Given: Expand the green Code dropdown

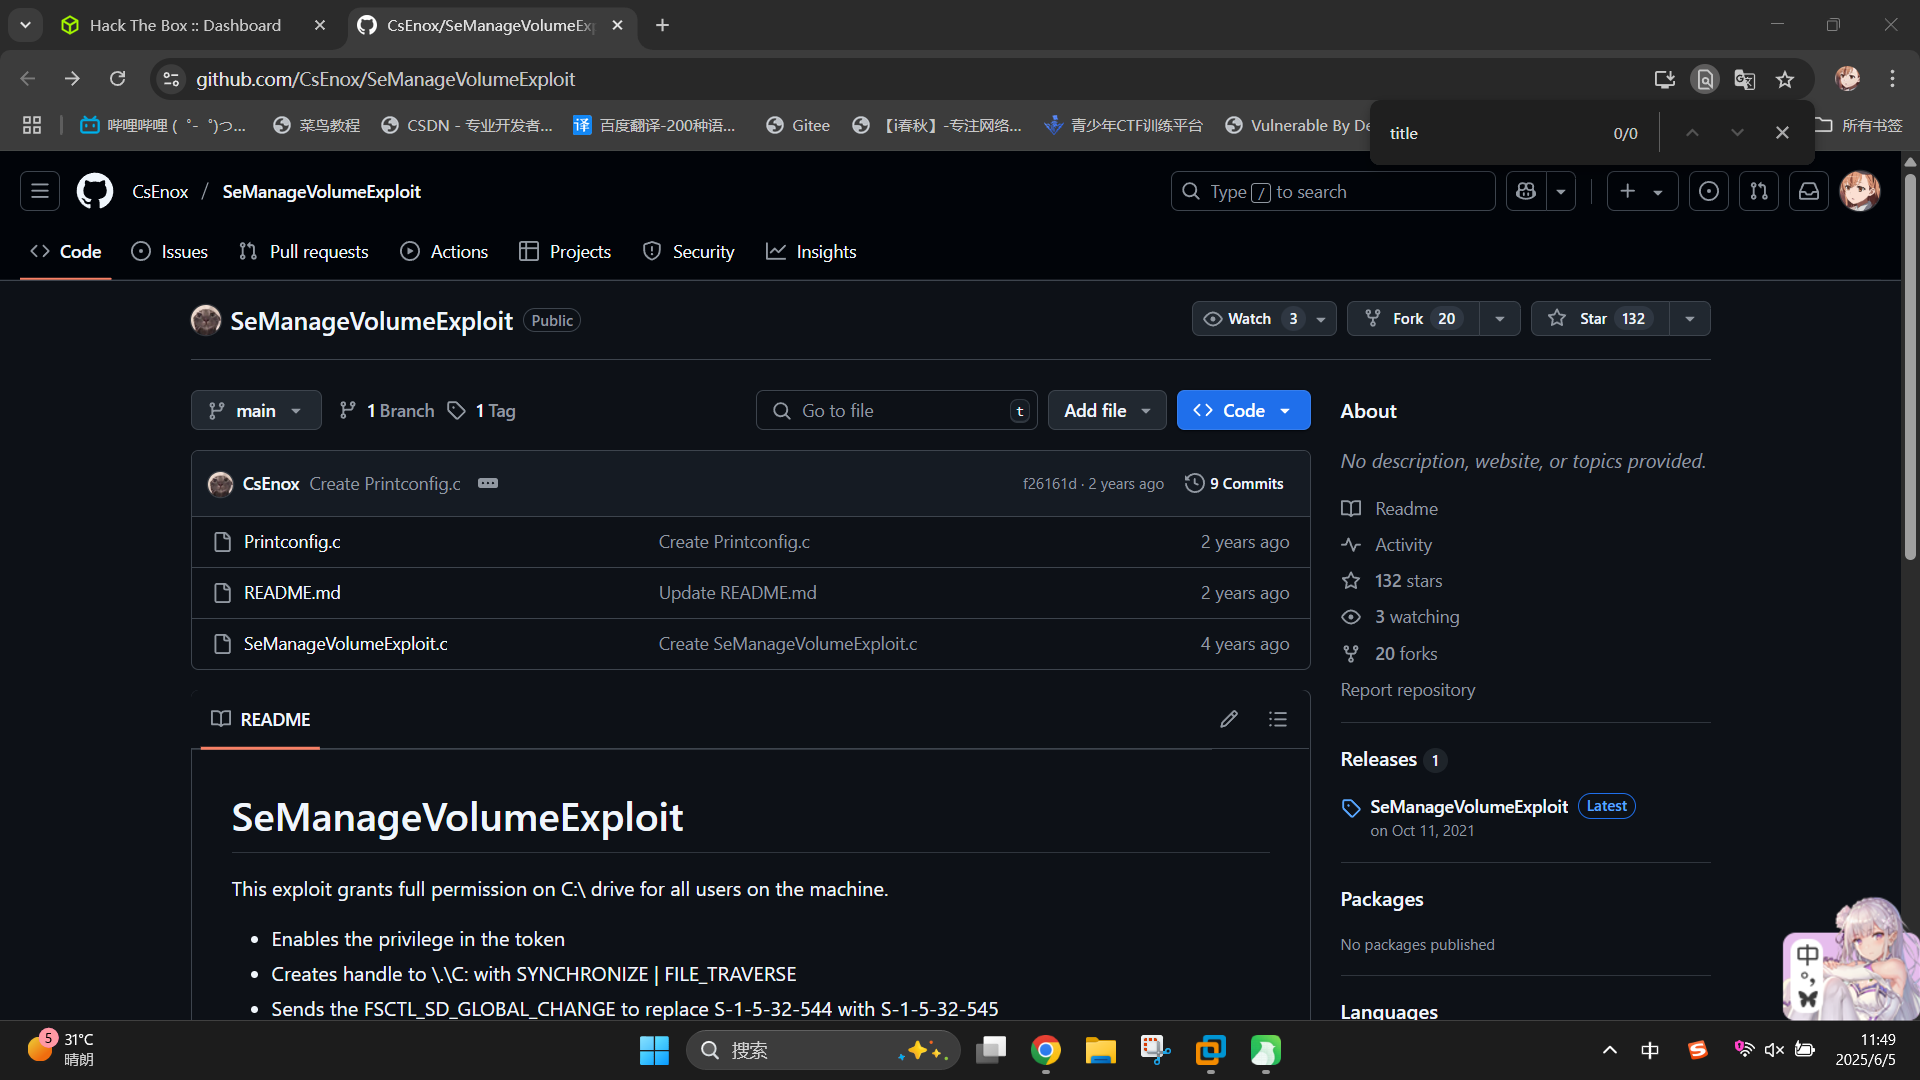Looking at the screenshot, I should coord(1243,410).
